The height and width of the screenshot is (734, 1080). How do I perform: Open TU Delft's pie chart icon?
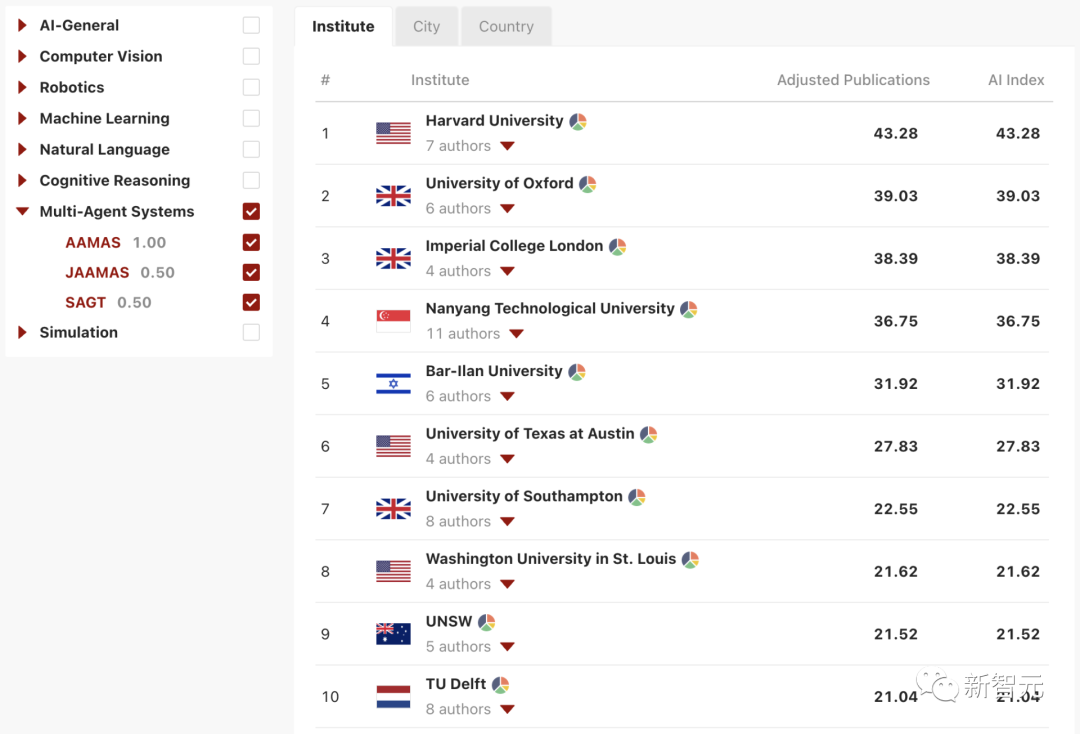point(501,685)
